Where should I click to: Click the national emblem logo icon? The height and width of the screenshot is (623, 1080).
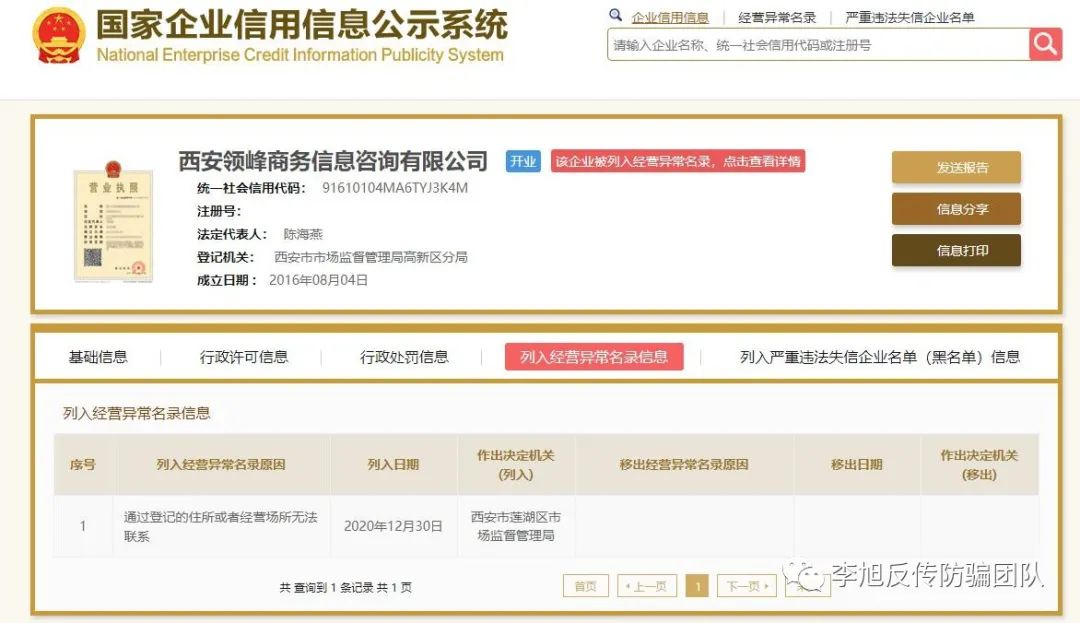pyautogui.click(x=59, y=37)
